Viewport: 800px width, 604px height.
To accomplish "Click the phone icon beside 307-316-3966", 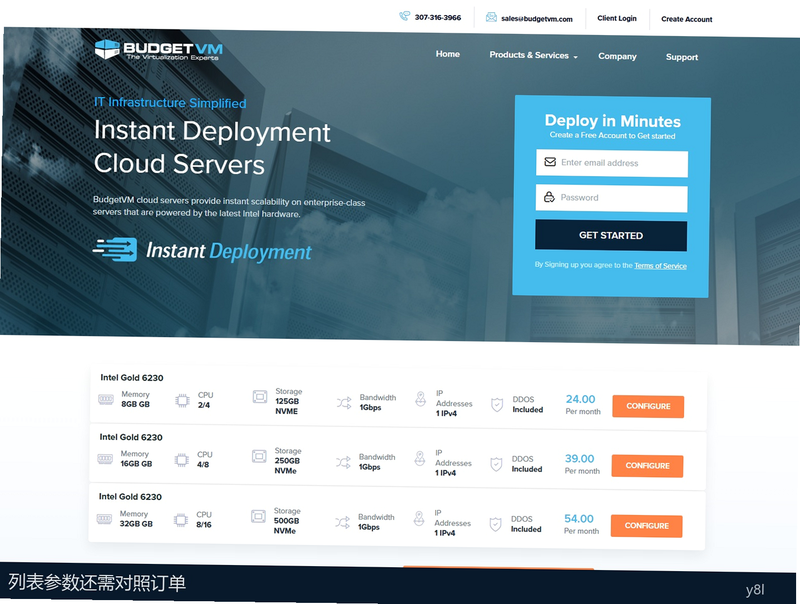I will click(x=404, y=16).
